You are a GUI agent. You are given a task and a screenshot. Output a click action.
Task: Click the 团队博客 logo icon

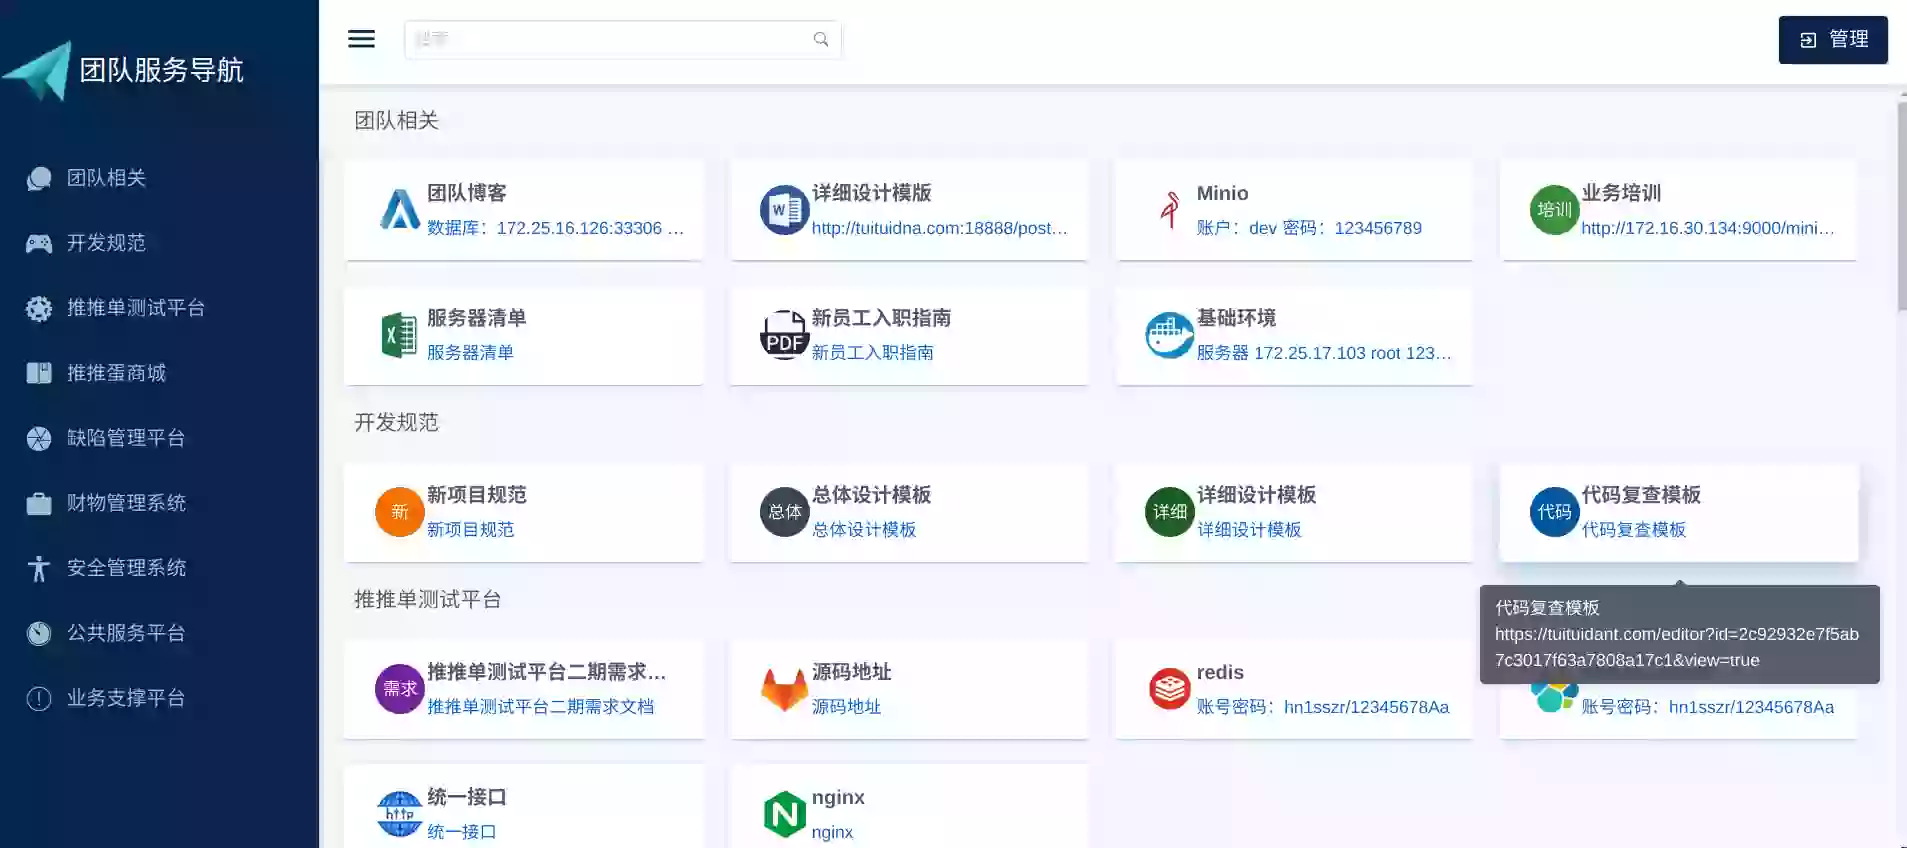click(400, 210)
